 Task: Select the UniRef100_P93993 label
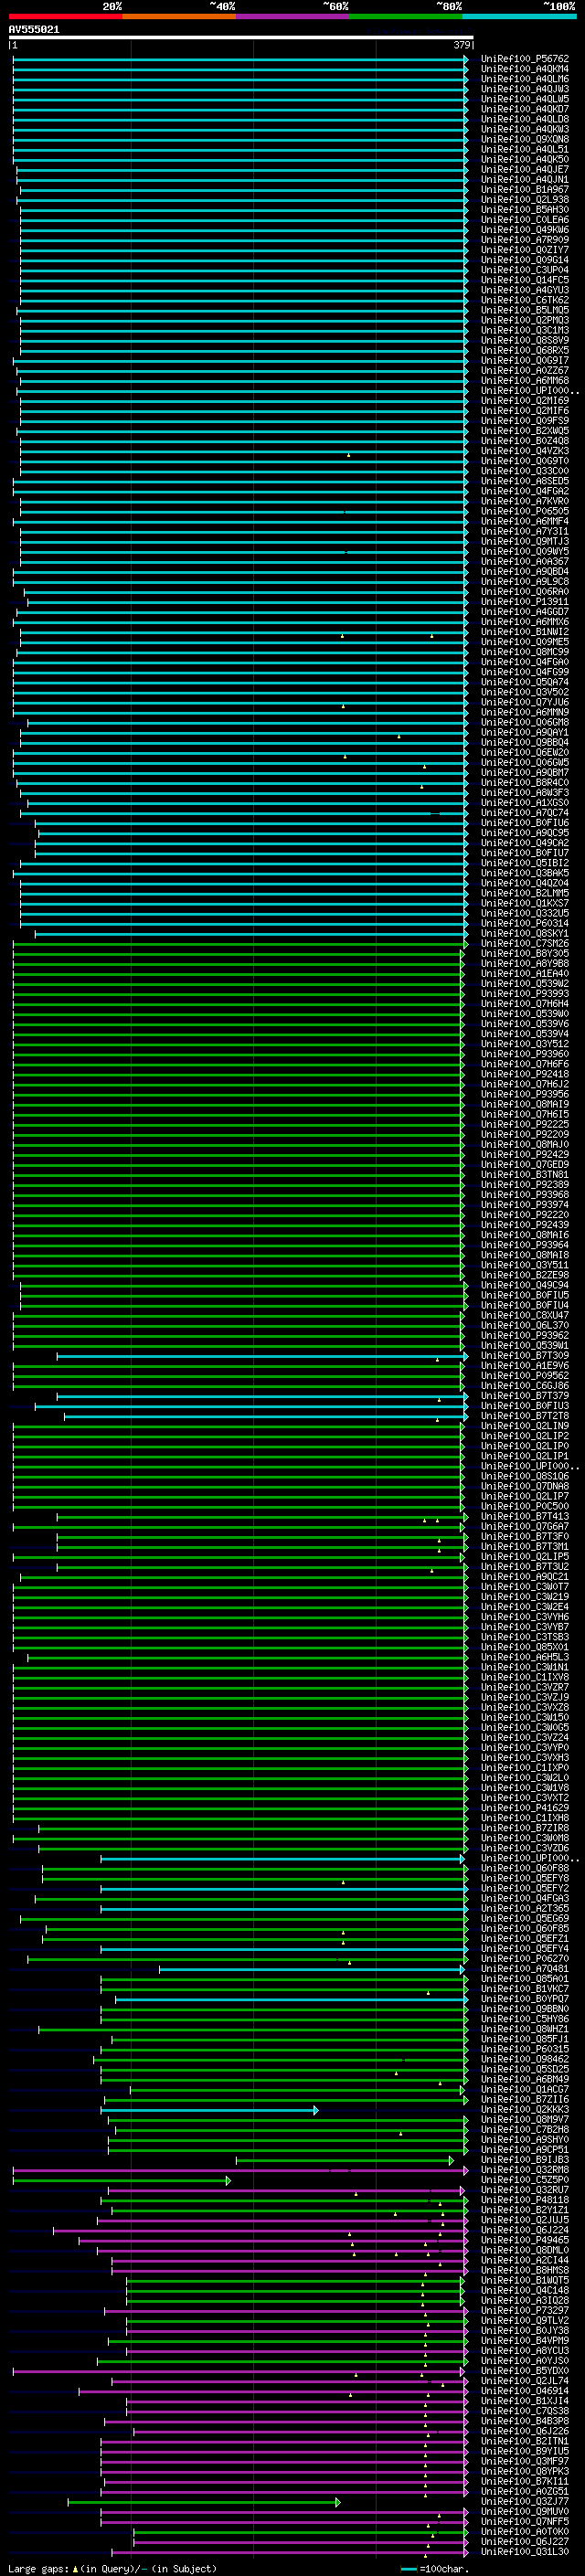(x=525, y=994)
